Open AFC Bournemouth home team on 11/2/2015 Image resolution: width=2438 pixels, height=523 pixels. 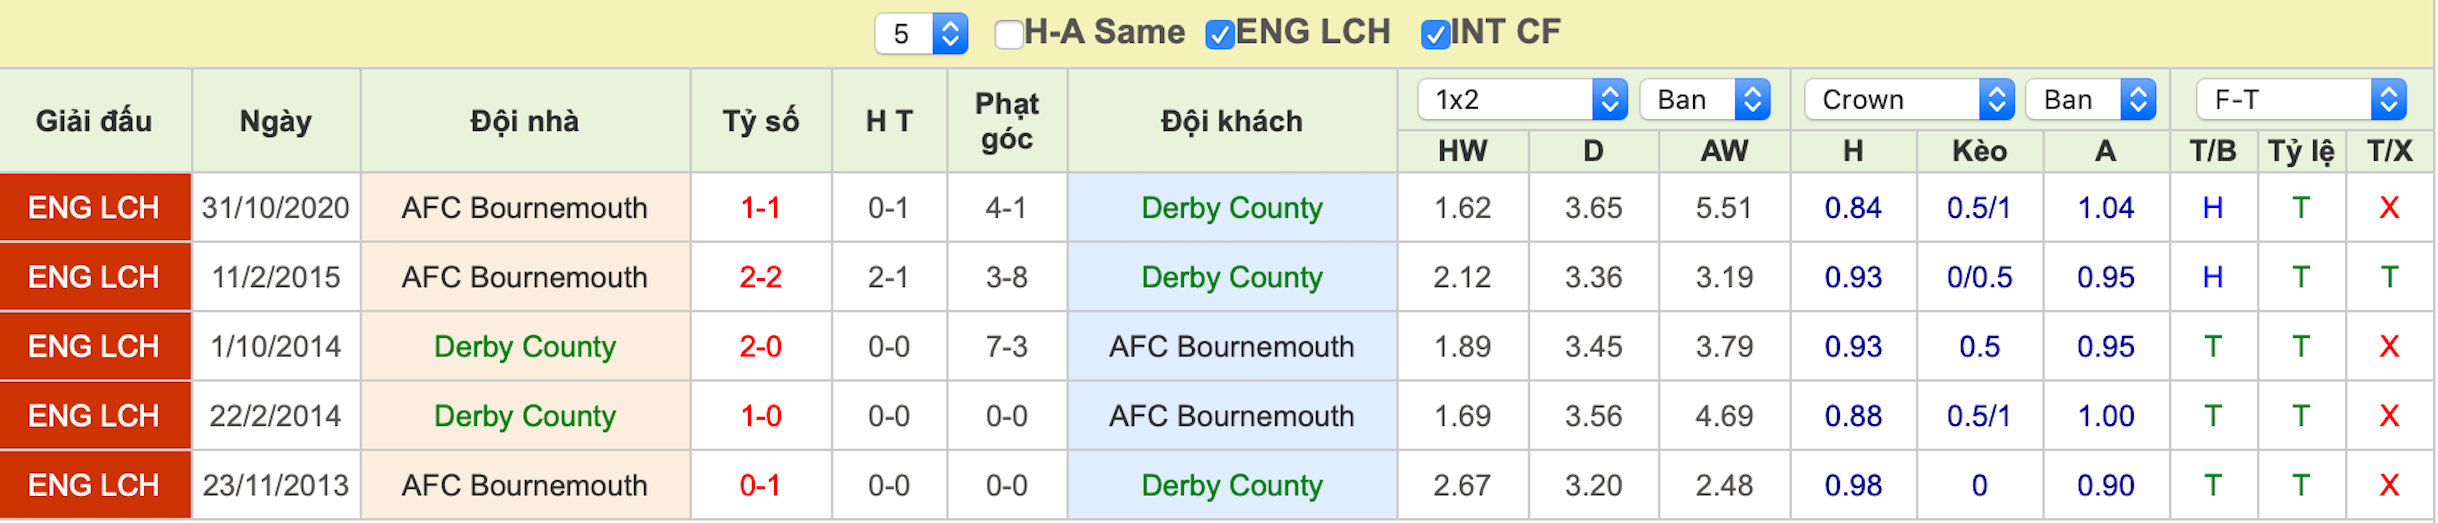tap(525, 277)
